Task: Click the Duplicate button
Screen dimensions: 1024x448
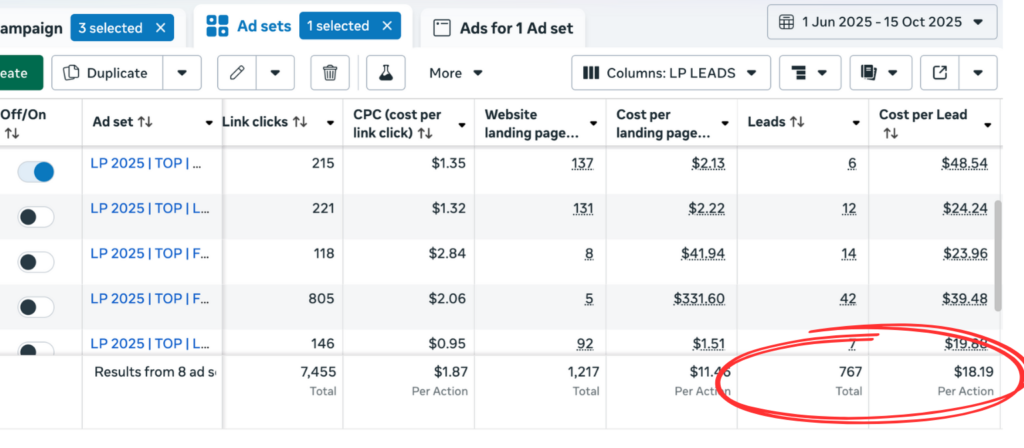Action: [x=106, y=73]
